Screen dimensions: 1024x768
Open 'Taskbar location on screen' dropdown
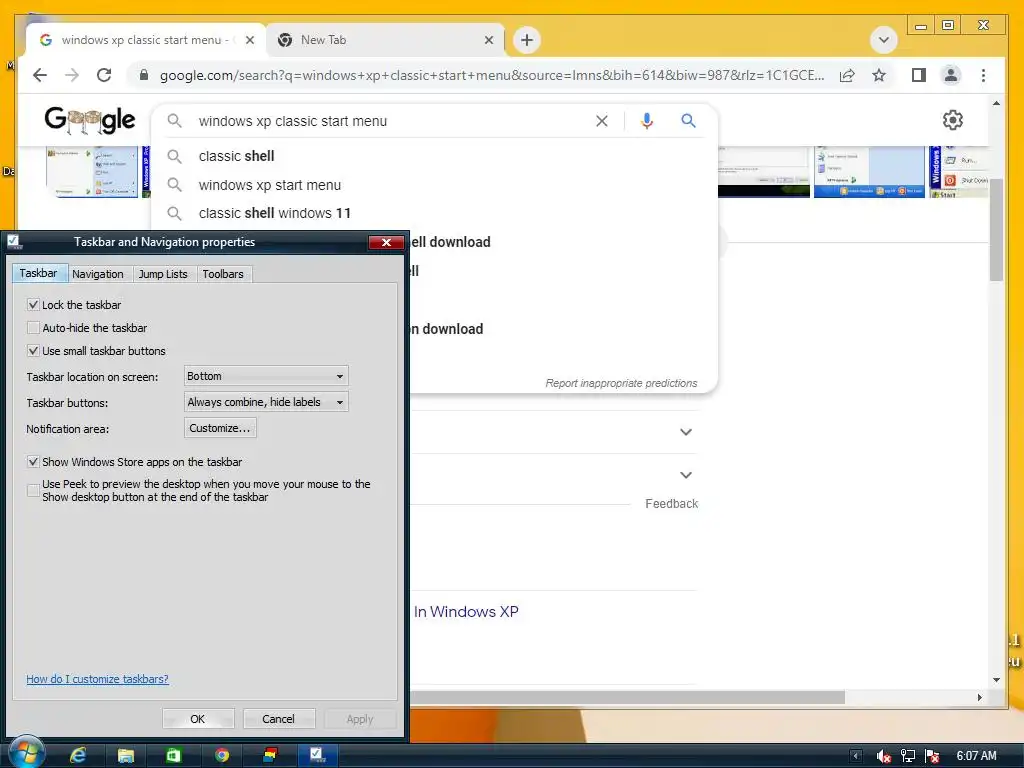[x=266, y=376]
